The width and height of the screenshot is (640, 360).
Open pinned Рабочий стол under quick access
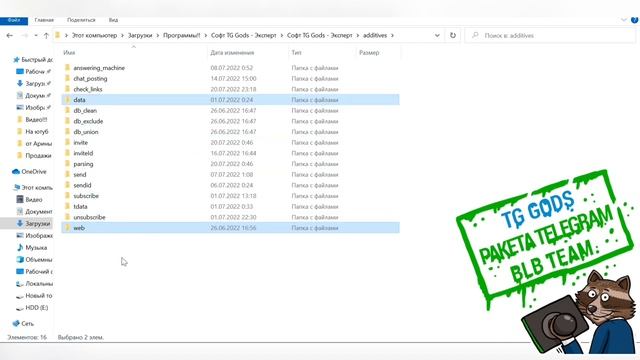(35, 71)
